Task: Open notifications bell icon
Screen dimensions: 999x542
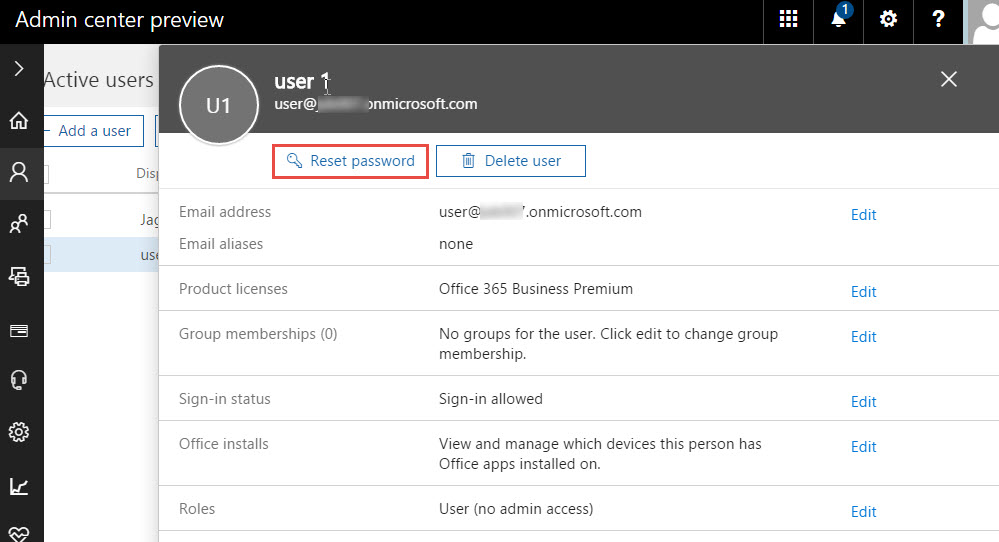Action: [839, 19]
